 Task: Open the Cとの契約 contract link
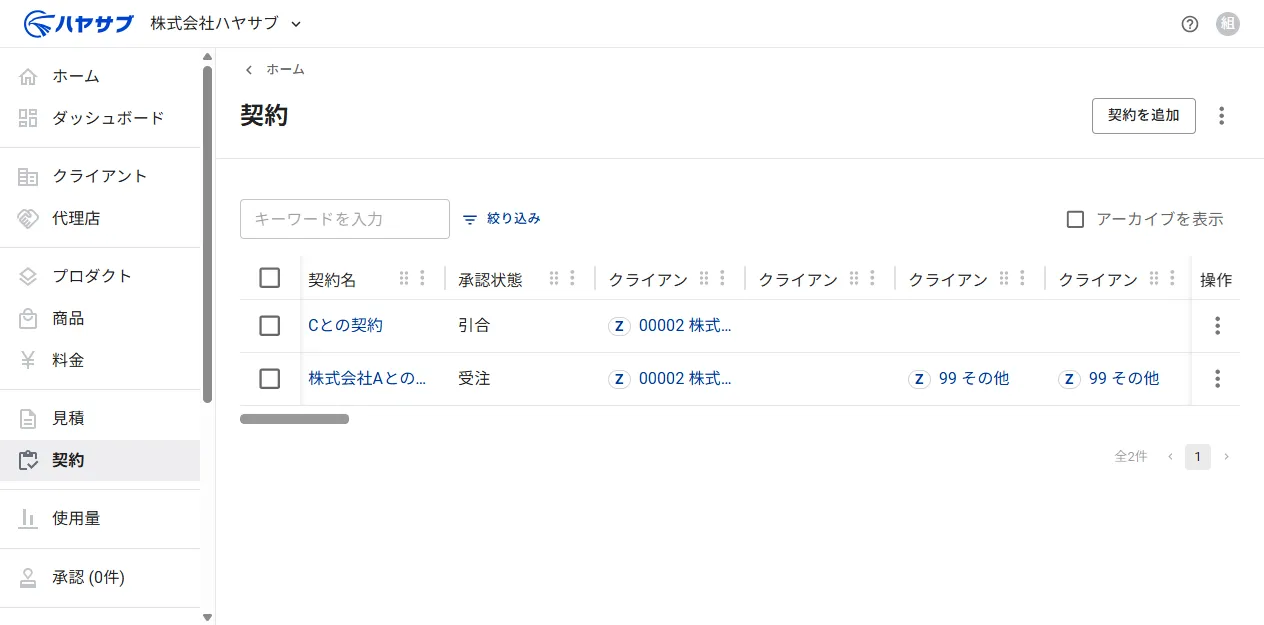click(x=345, y=326)
